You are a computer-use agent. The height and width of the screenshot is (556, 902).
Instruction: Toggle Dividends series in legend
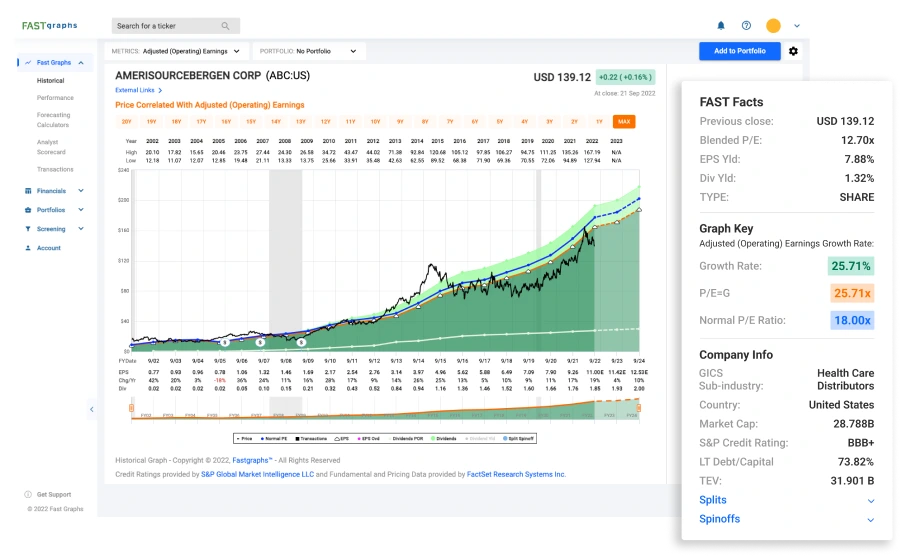click(444, 439)
